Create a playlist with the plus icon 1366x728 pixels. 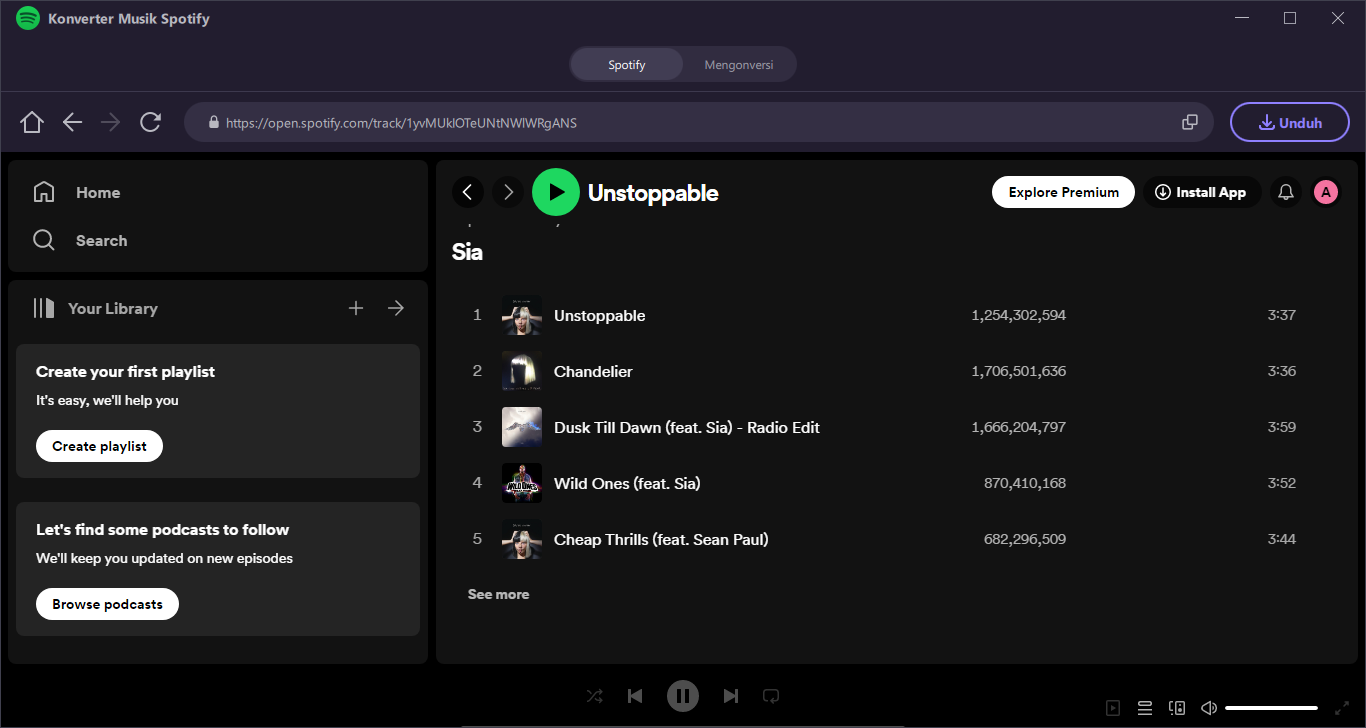[356, 308]
